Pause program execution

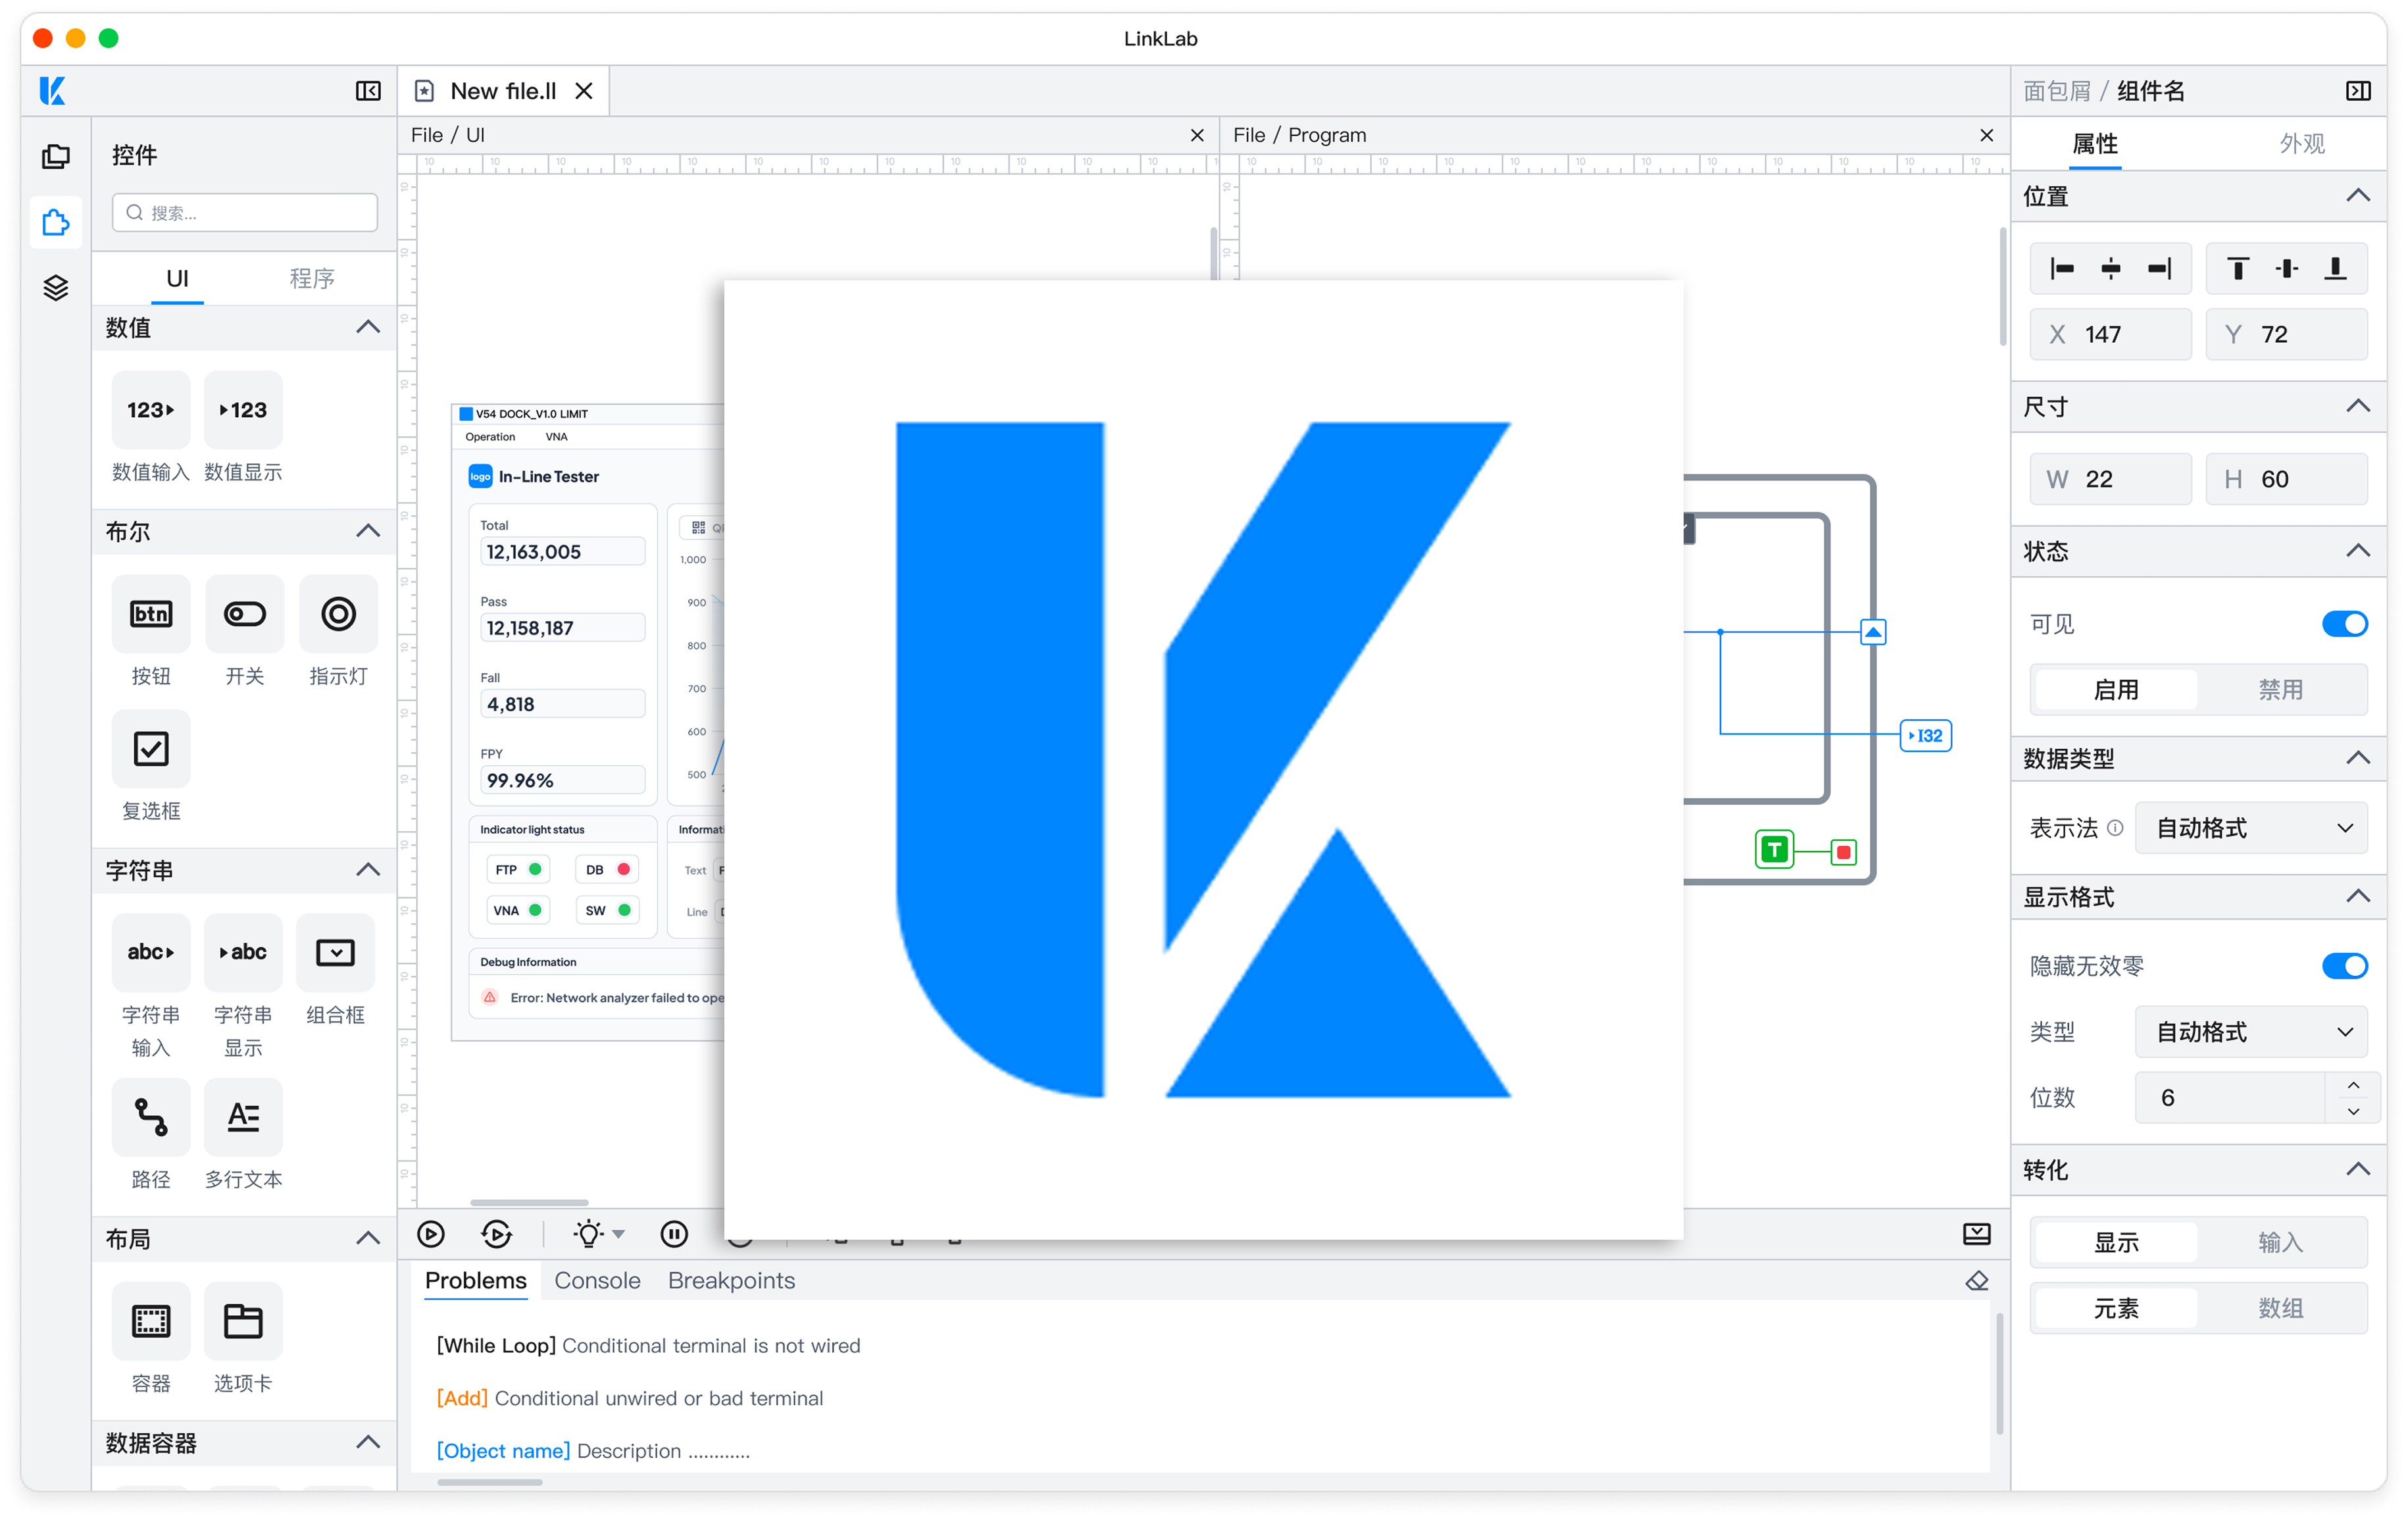(675, 1234)
